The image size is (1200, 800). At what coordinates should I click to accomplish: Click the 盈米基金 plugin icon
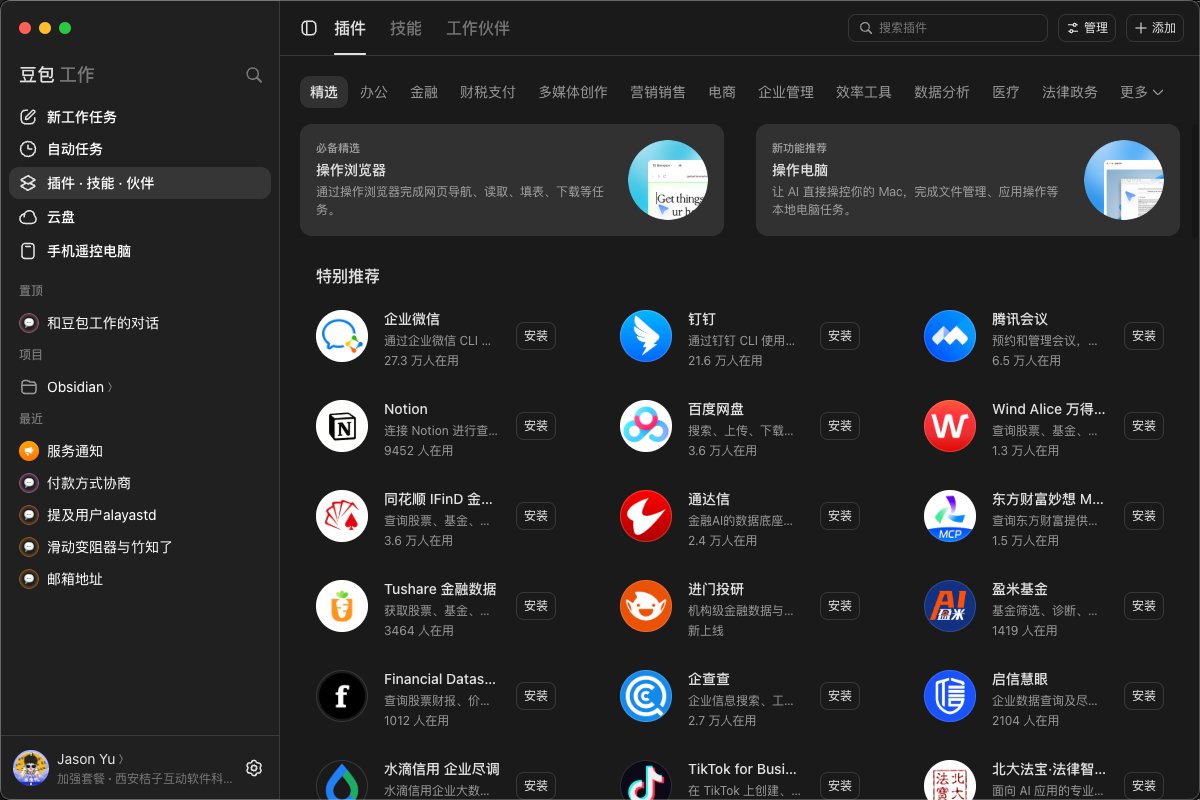[x=950, y=606]
